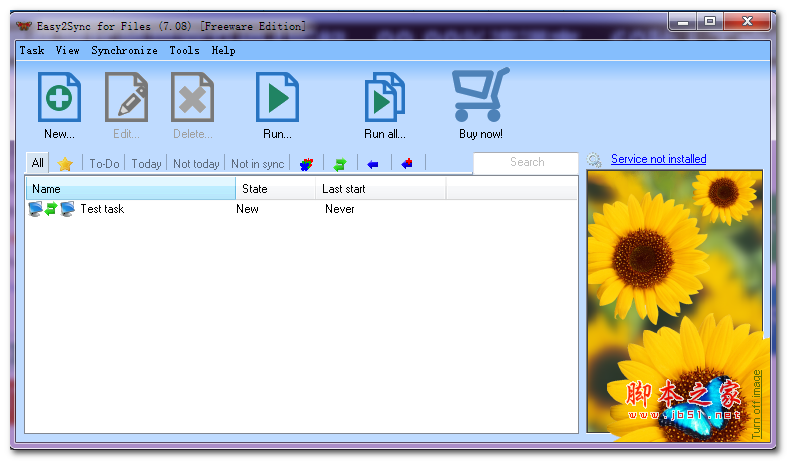Image resolution: width=787 pixels, height=461 pixels.
Task: Click the Edit task pencil icon
Action: click(126, 97)
